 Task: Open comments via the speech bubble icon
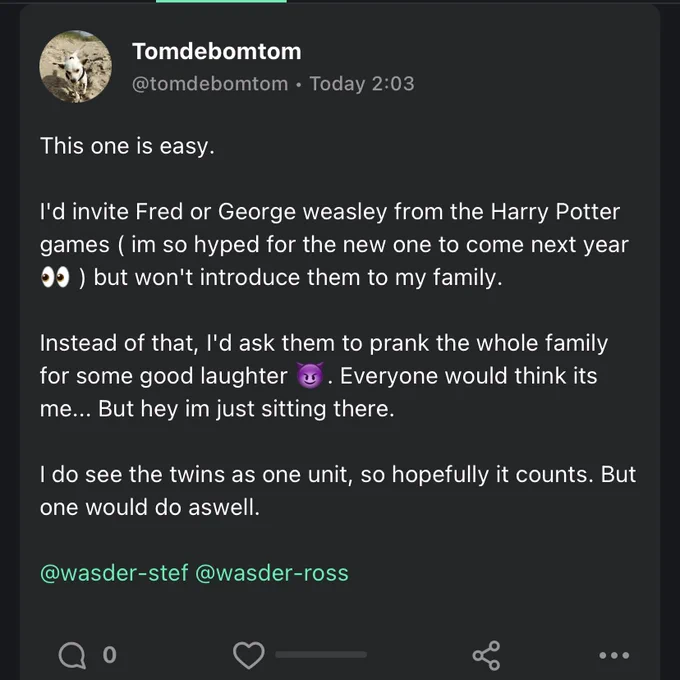(x=72, y=655)
